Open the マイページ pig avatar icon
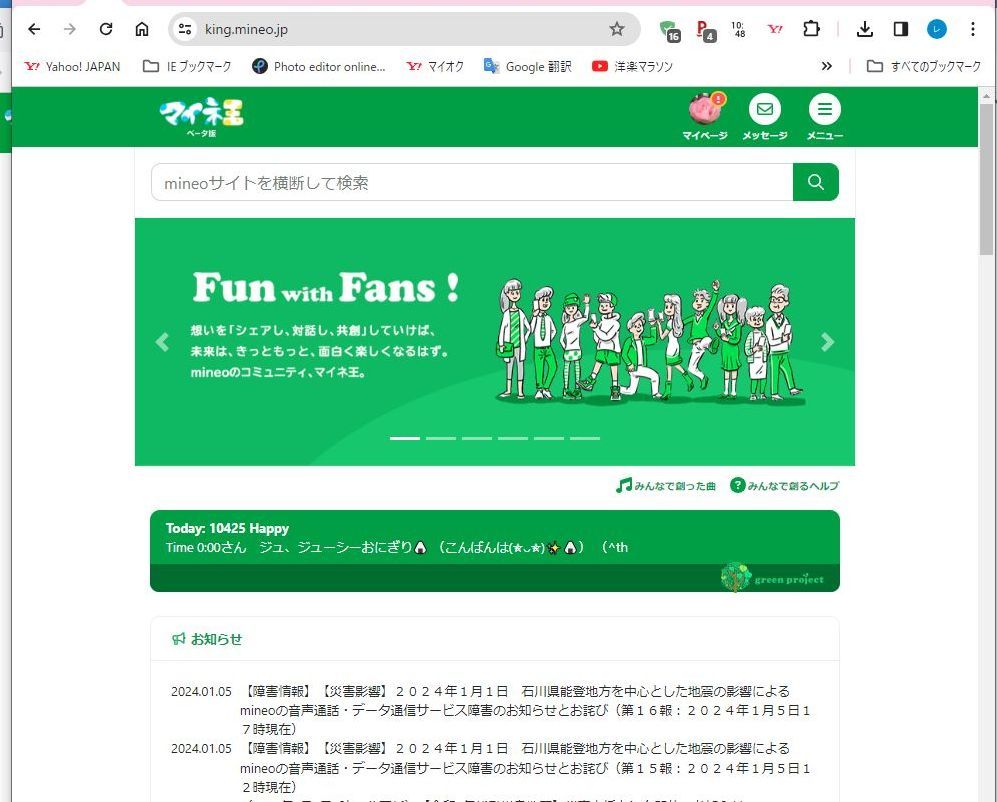 [705, 110]
